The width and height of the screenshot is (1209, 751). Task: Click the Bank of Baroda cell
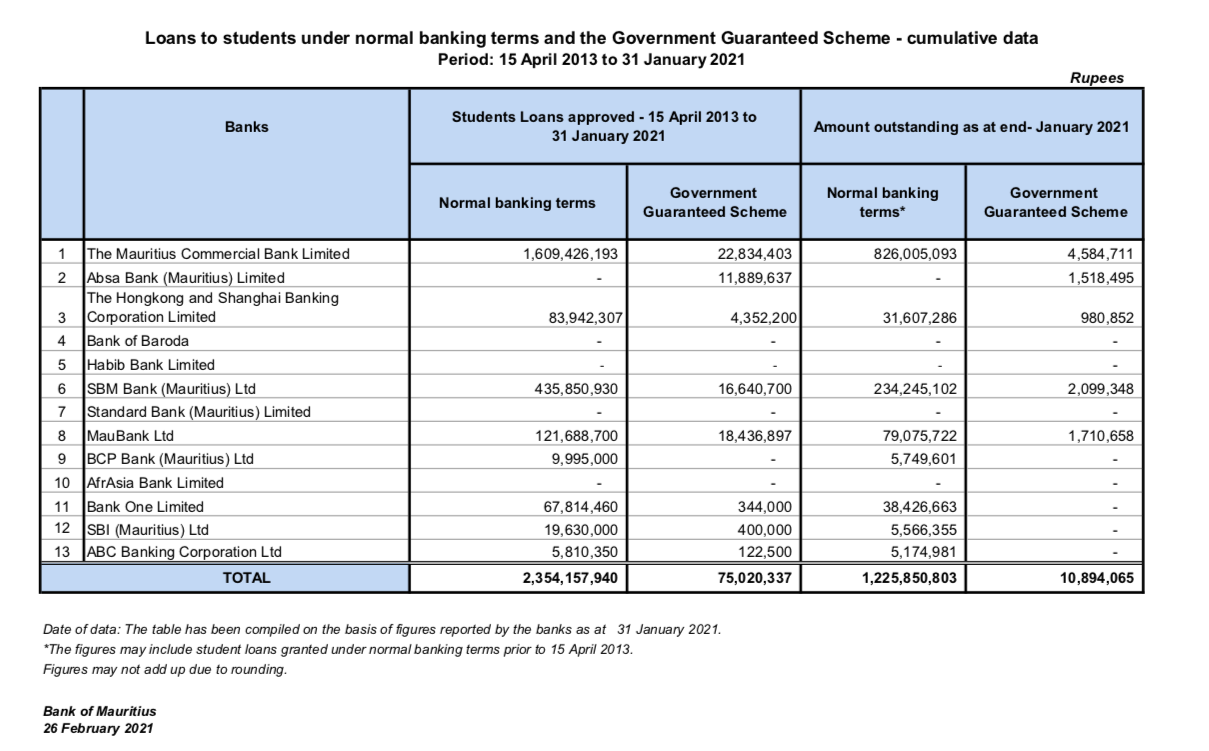pyautogui.click(x=138, y=341)
